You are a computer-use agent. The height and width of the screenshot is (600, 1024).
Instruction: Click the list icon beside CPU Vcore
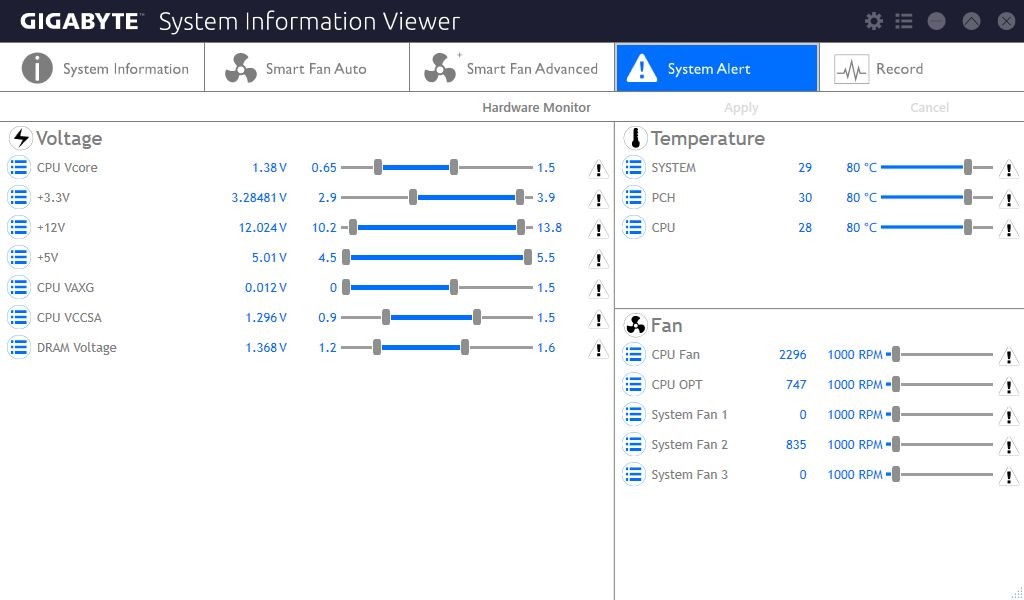pos(19,168)
